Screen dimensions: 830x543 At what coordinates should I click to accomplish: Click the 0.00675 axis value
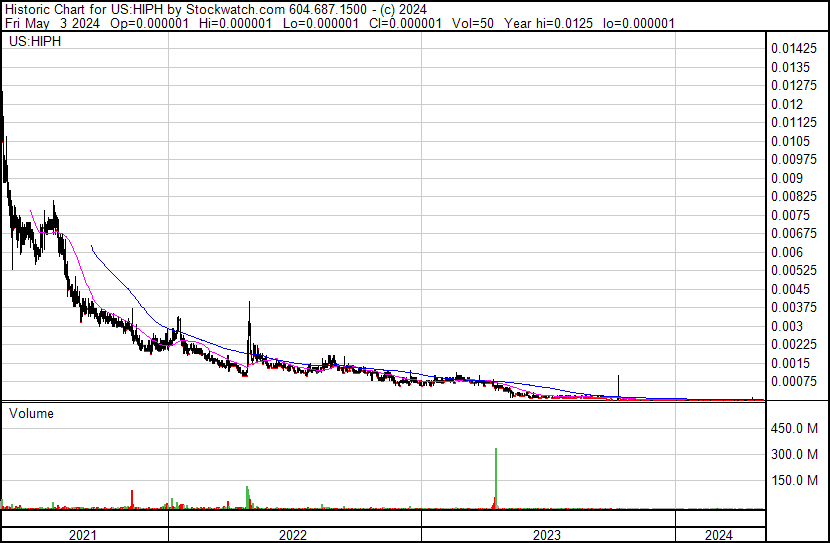(x=794, y=233)
